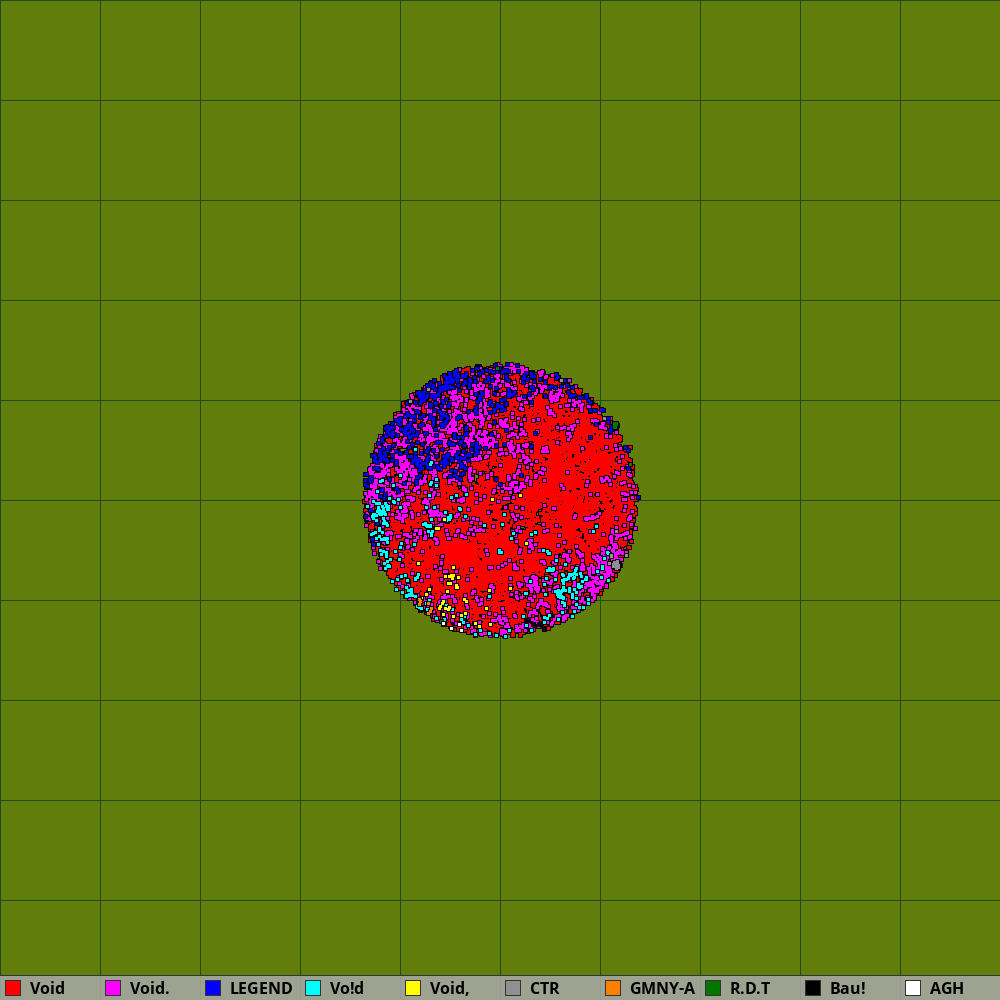Select the 'Void' team name text
The height and width of the screenshot is (1000, 1000).
47,988
